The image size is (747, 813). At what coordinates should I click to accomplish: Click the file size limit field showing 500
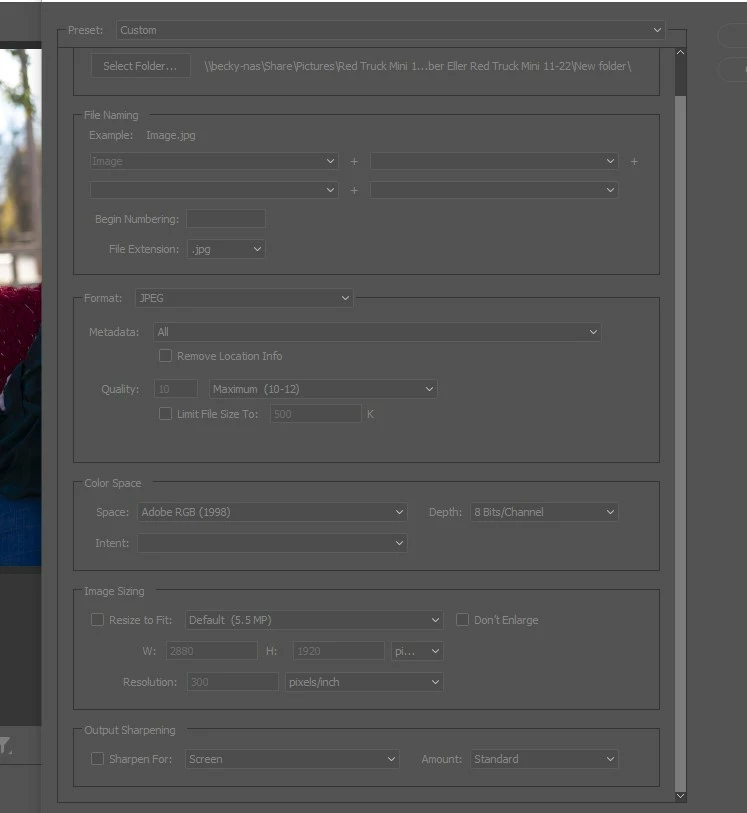click(315, 414)
